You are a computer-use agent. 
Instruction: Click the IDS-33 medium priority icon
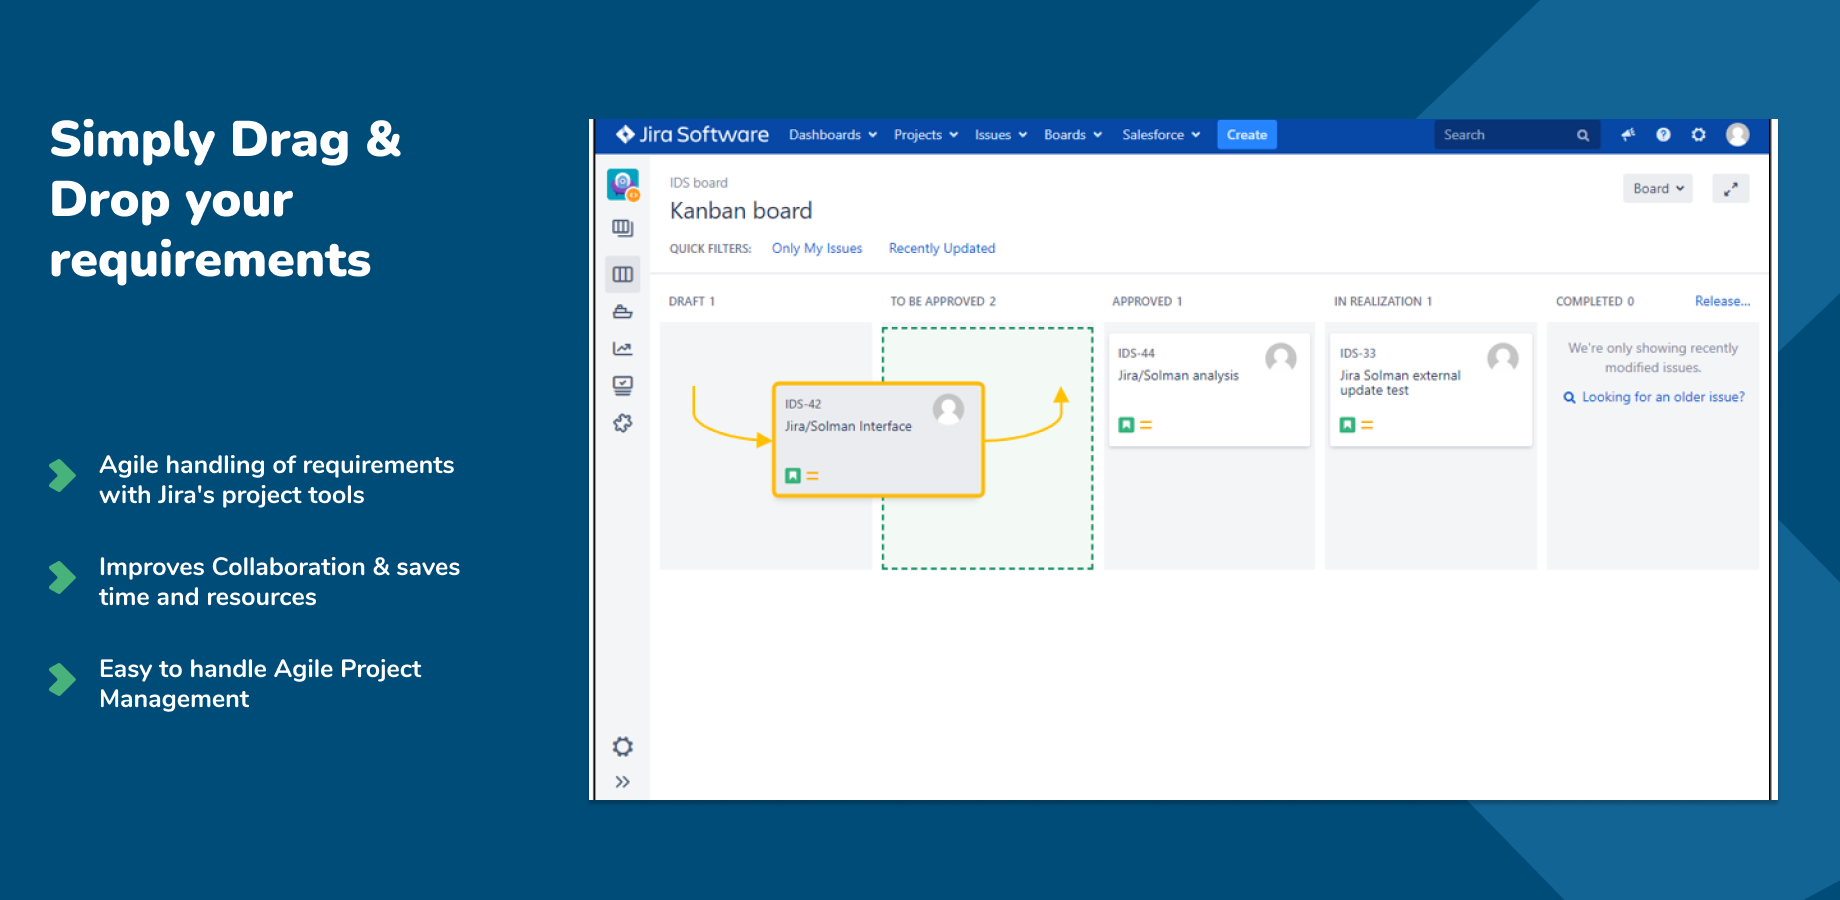1367,425
